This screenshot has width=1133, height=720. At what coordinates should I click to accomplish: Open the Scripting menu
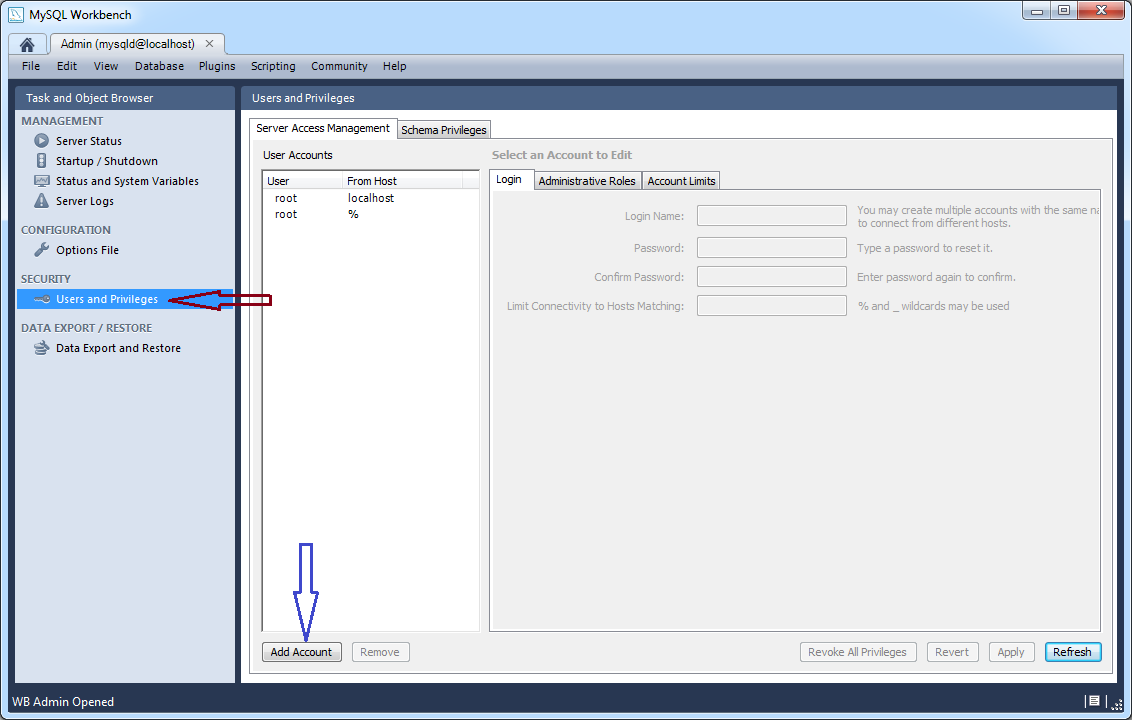point(273,66)
